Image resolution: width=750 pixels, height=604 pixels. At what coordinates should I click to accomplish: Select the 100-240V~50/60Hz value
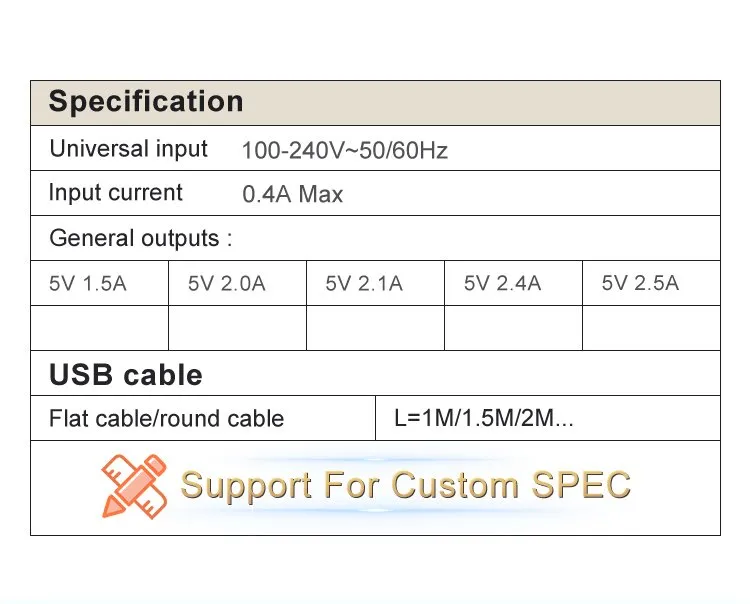[344, 151]
